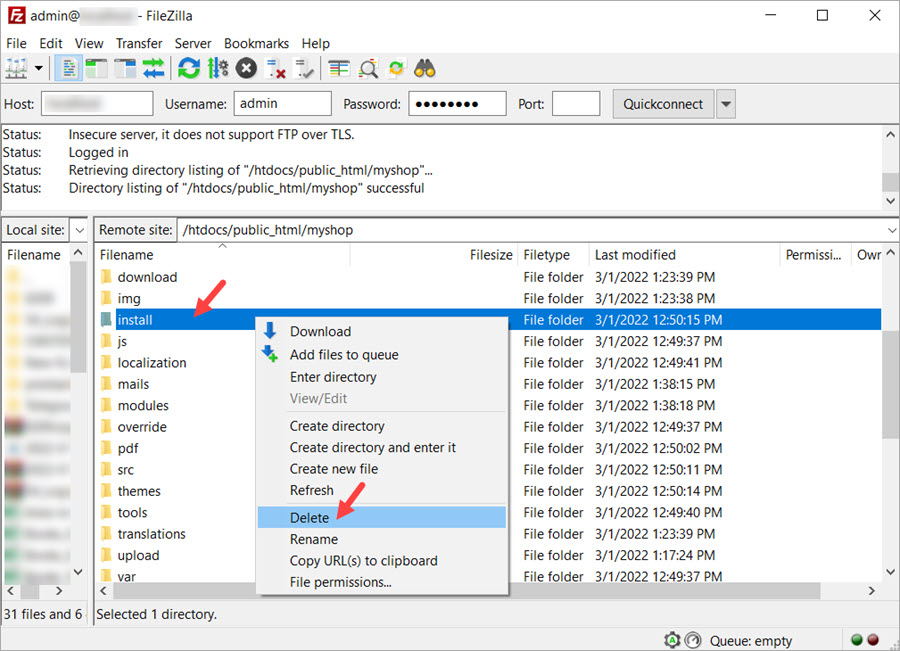Open the Bookmarks menu
The width and height of the screenshot is (900, 651).
257,44
